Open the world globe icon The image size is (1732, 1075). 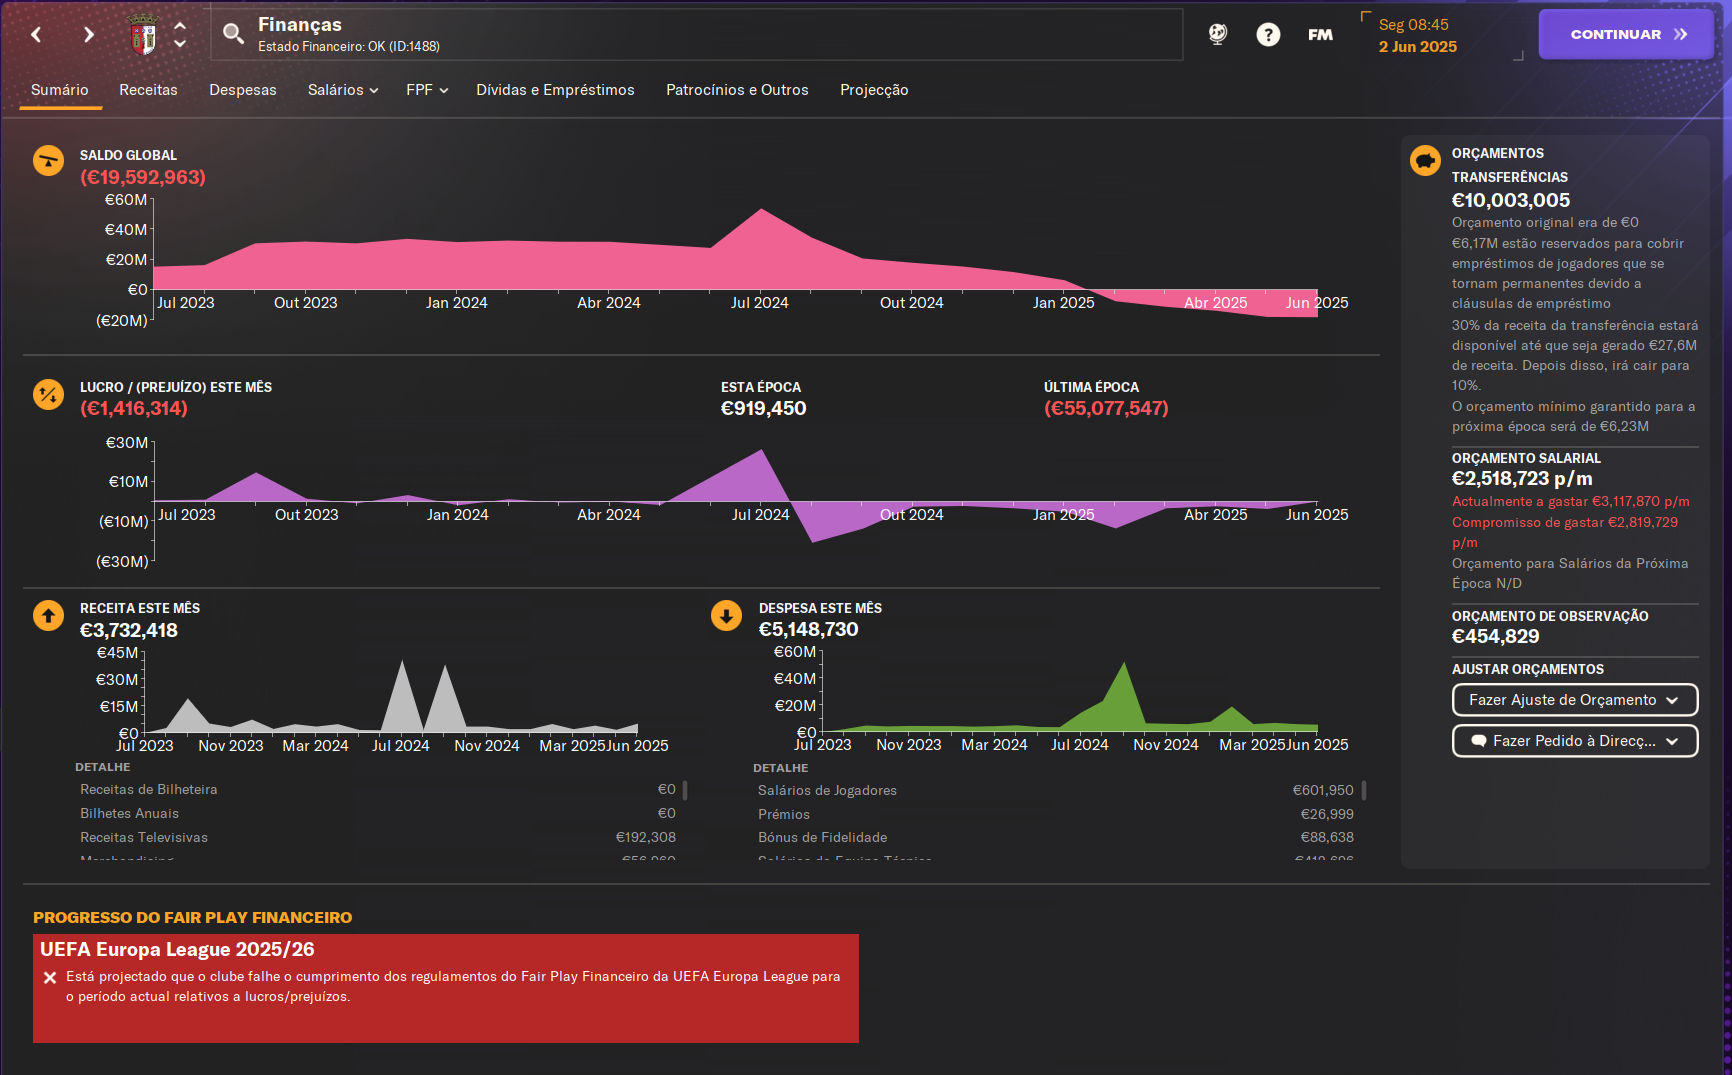(x=1217, y=34)
